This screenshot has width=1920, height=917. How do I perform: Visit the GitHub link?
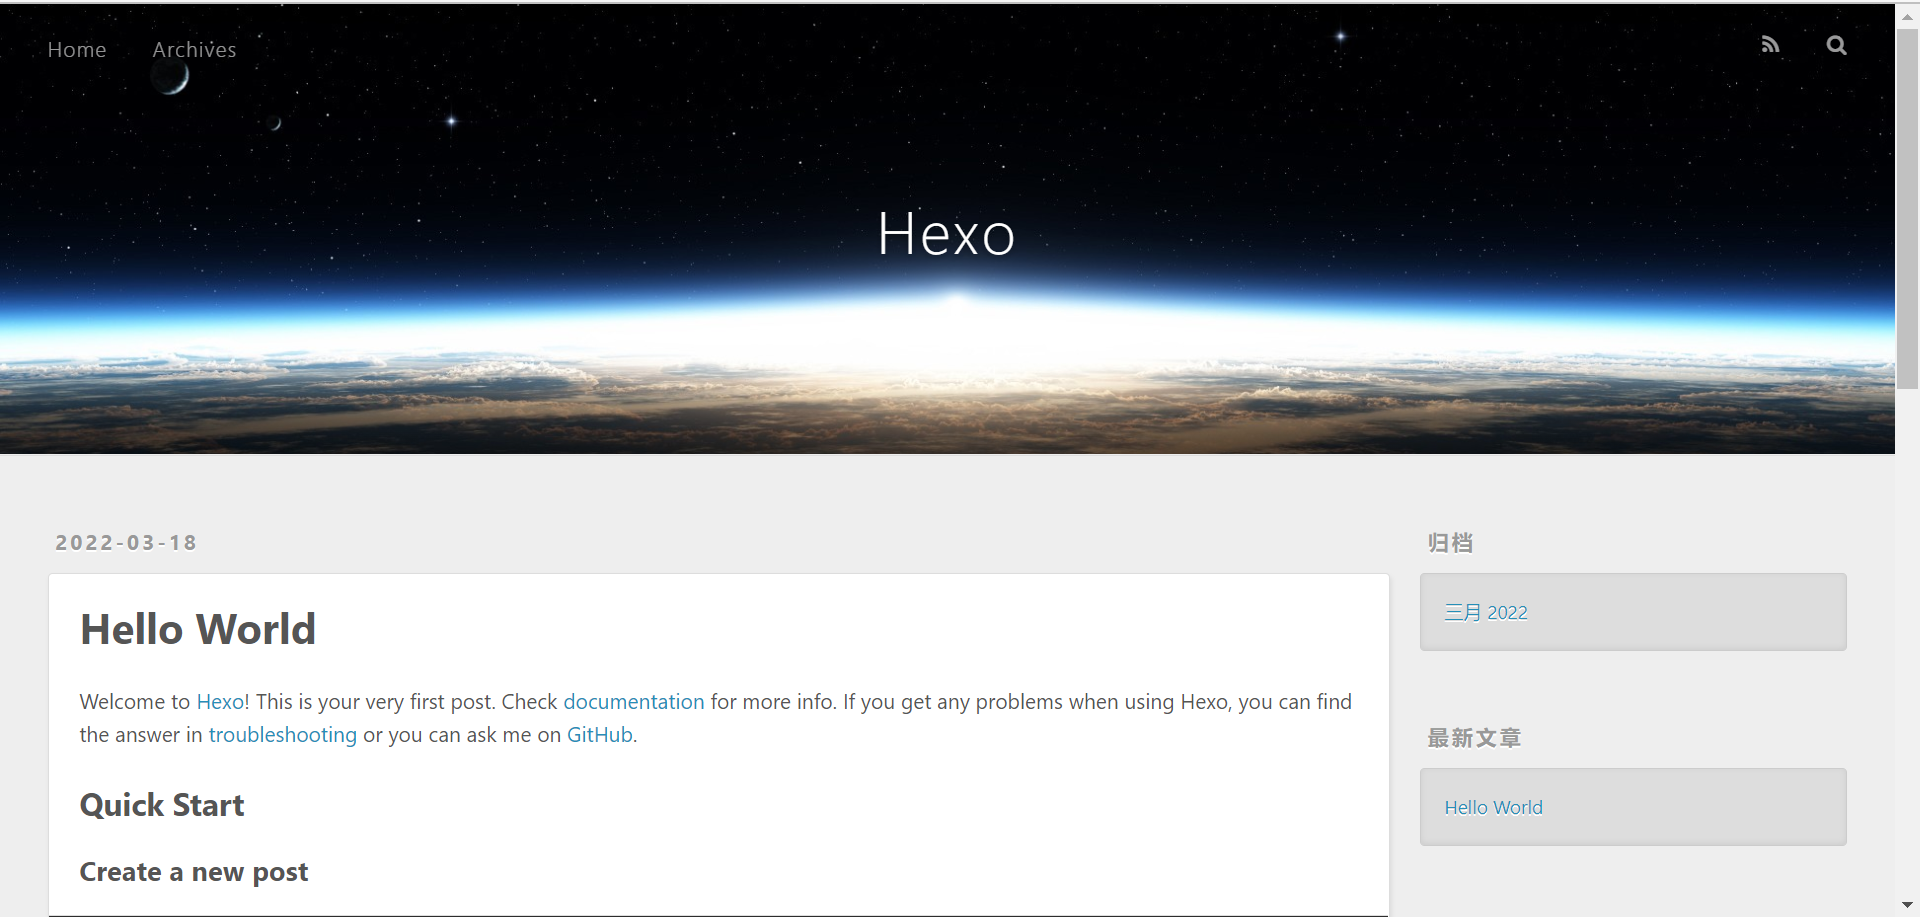tap(599, 735)
